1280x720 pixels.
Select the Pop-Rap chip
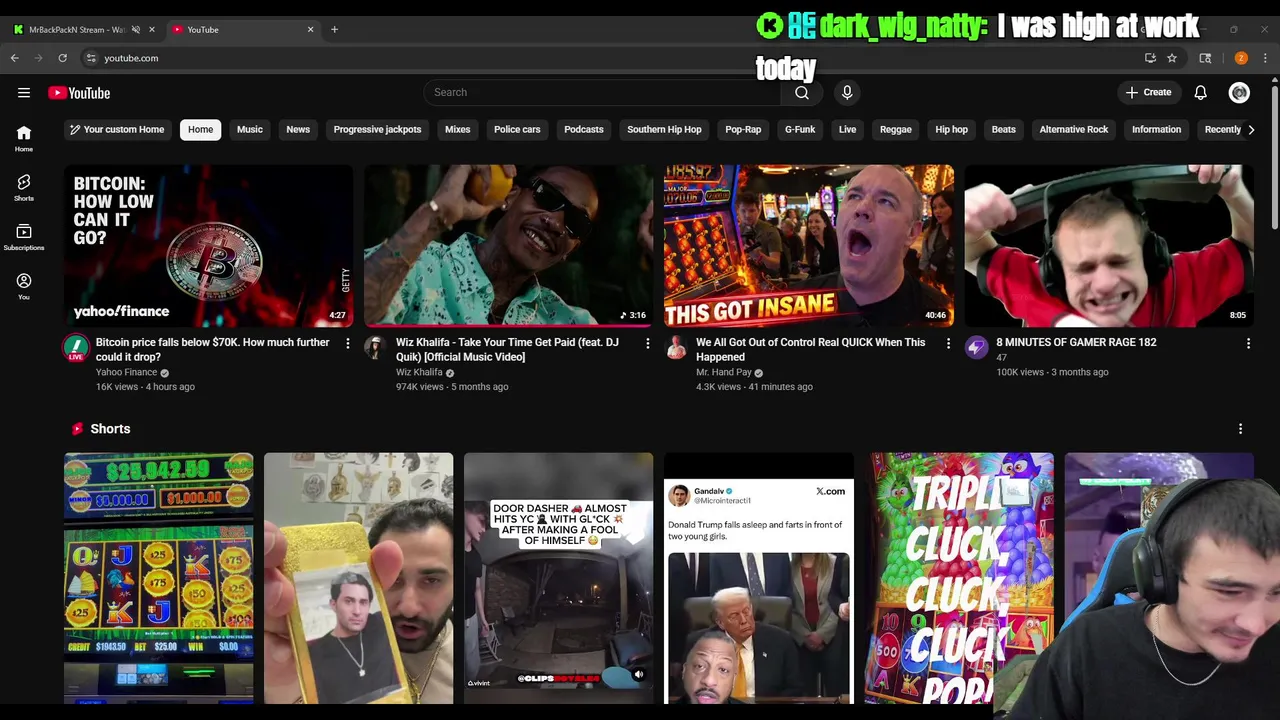tap(743, 129)
